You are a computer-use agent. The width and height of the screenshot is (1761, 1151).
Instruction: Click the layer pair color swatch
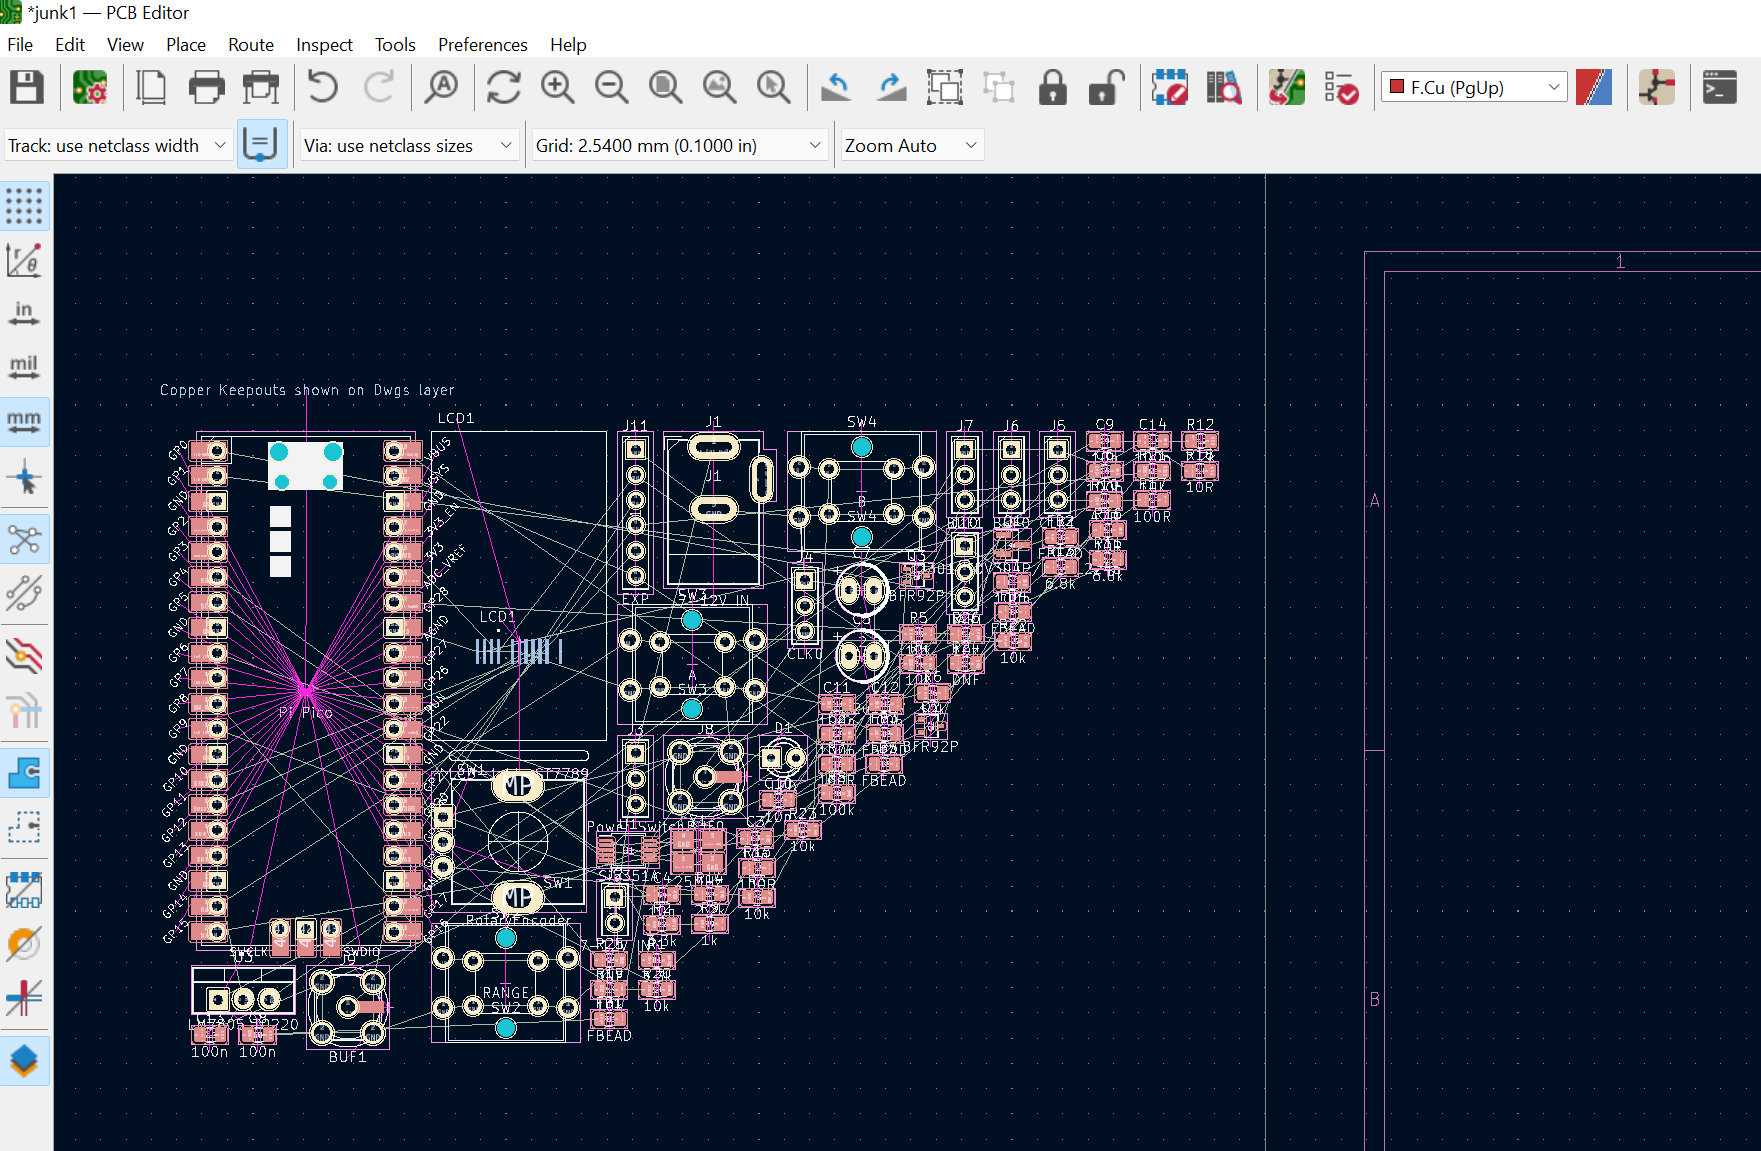pos(1593,88)
